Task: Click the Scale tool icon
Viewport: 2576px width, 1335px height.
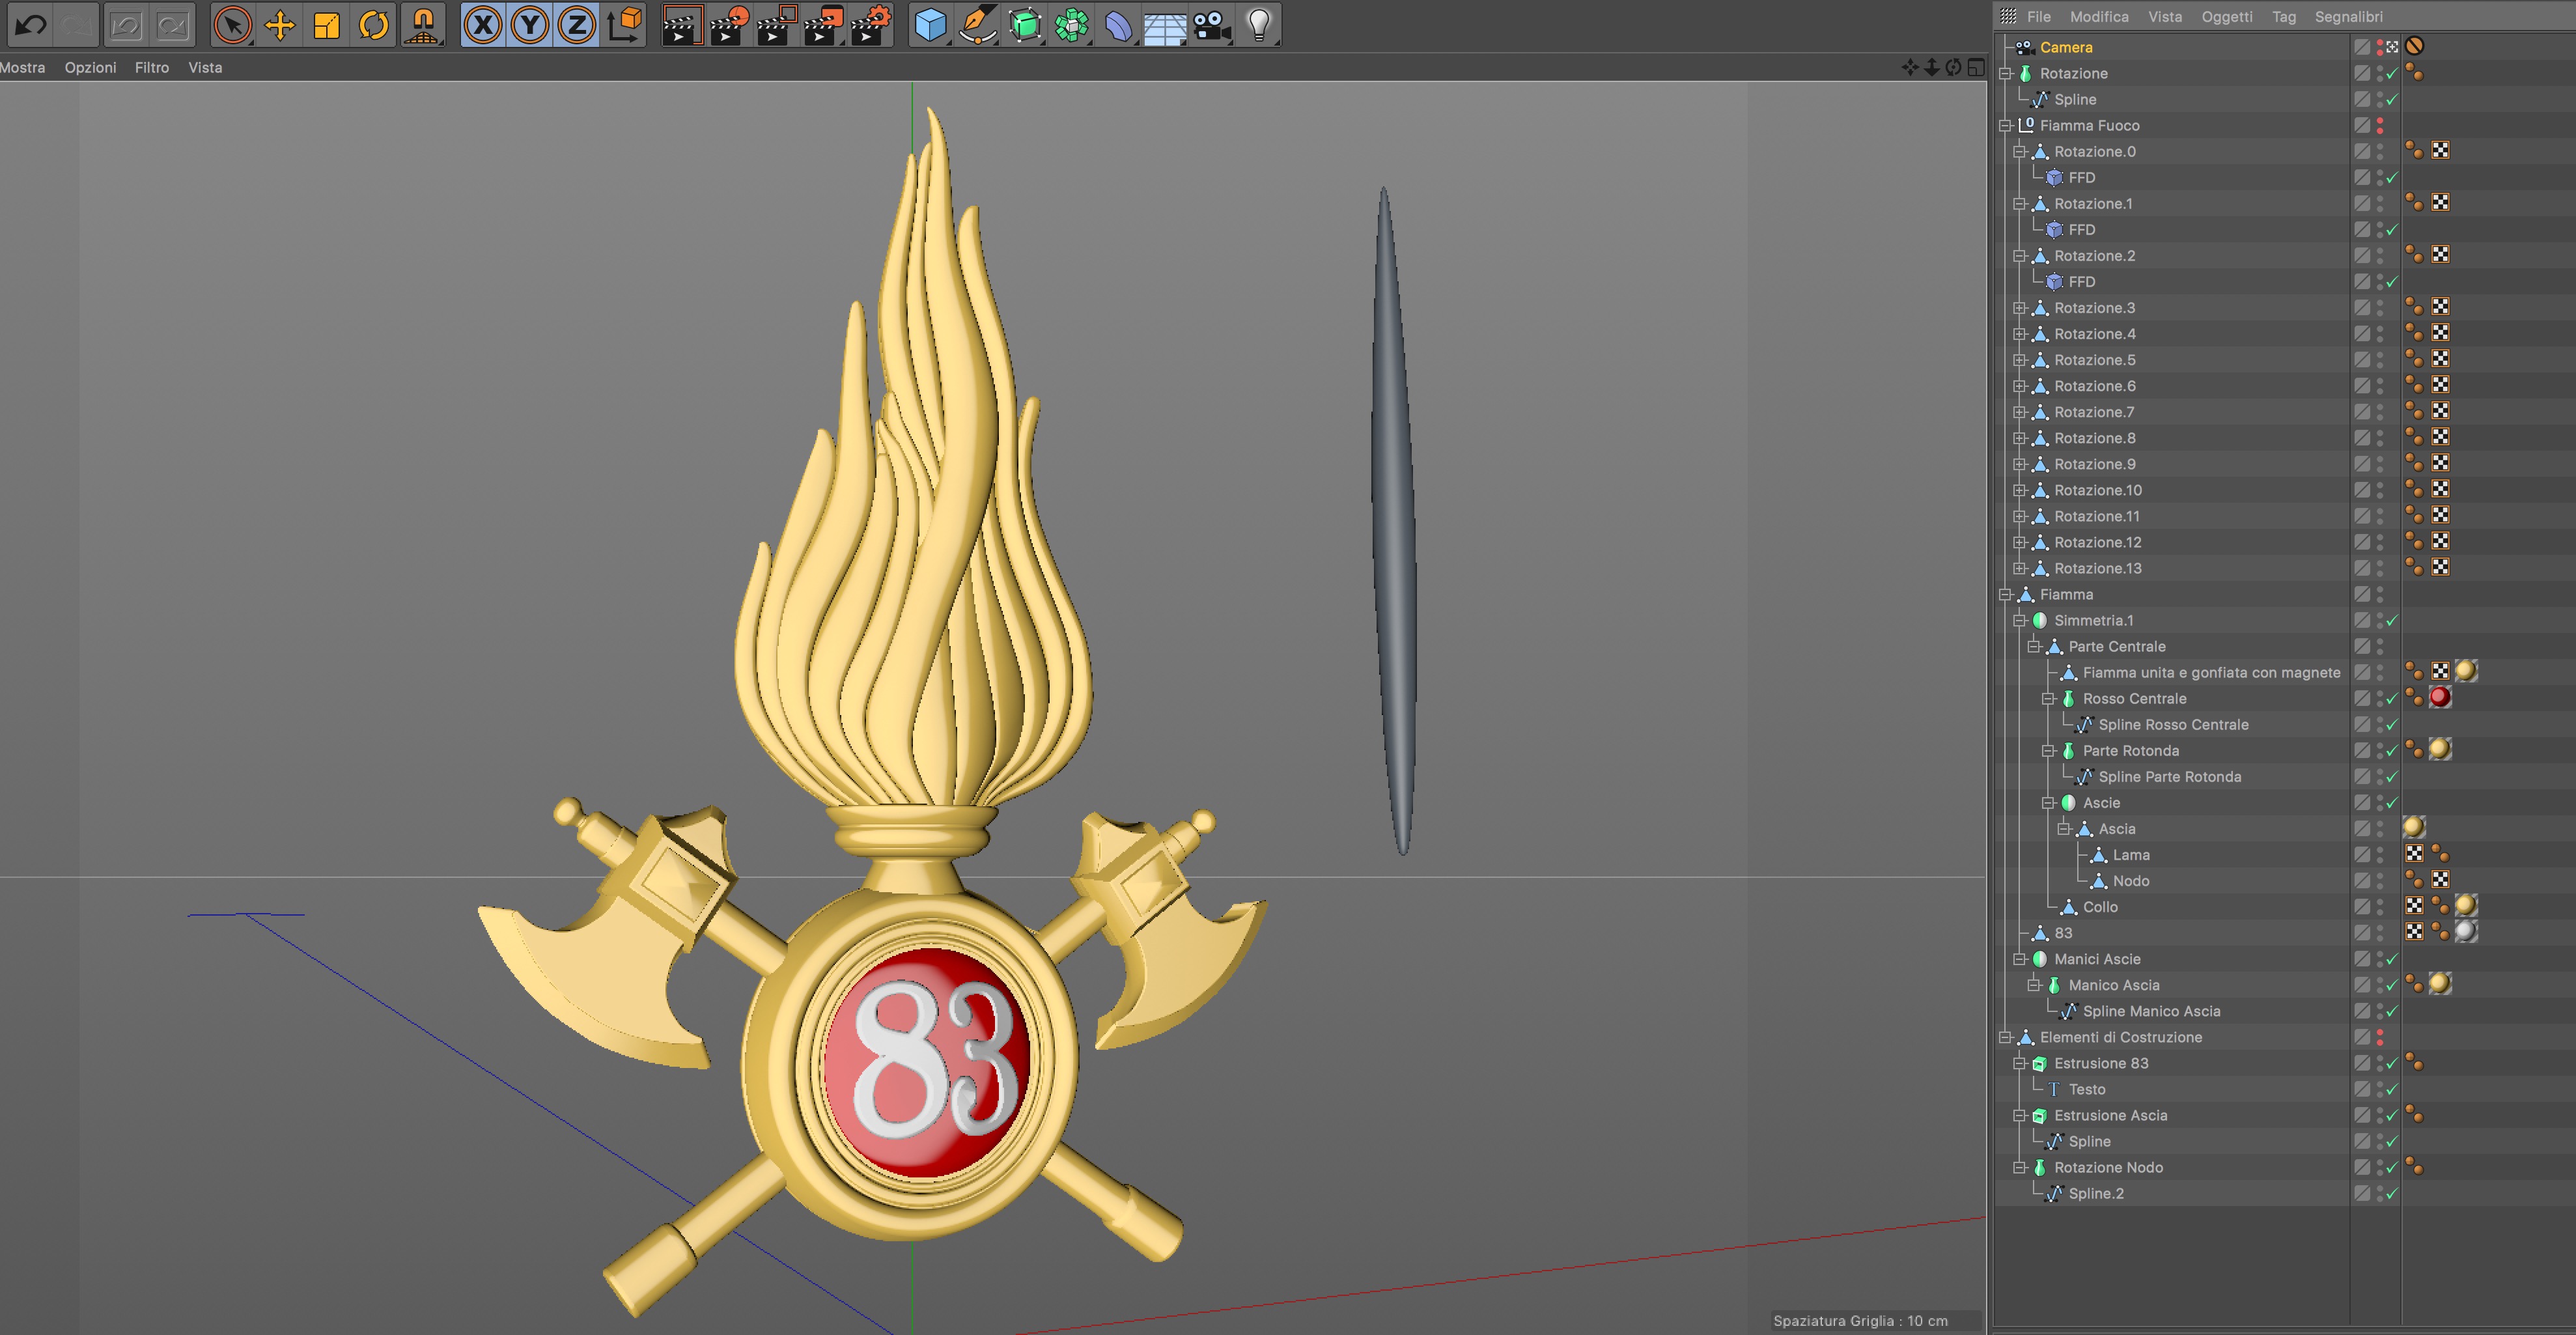Action: pyautogui.click(x=327, y=25)
